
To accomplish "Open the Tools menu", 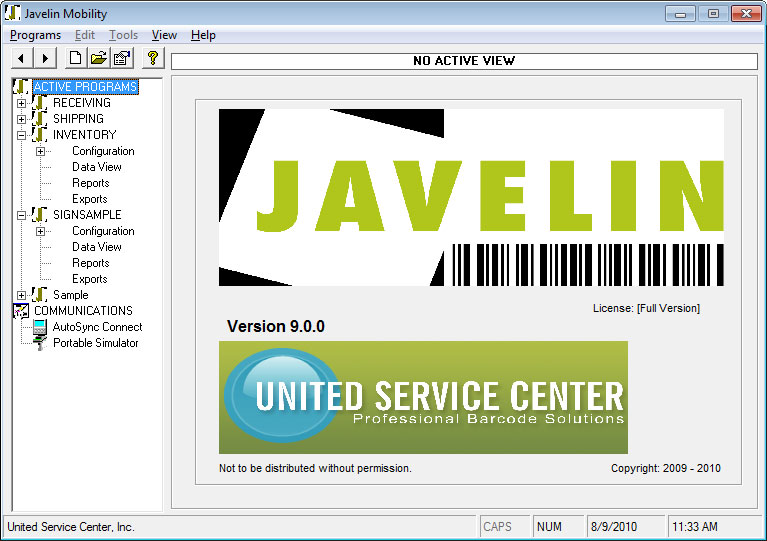I will pyautogui.click(x=123, y=35).
